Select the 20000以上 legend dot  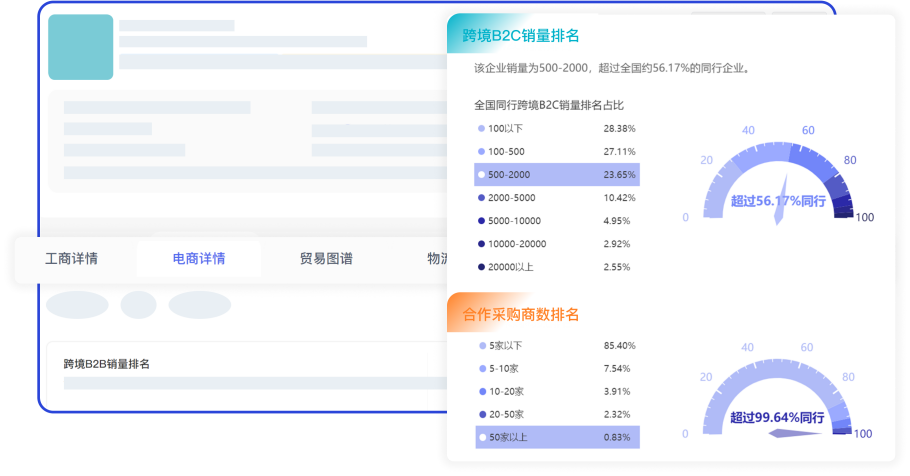point(481,267)
